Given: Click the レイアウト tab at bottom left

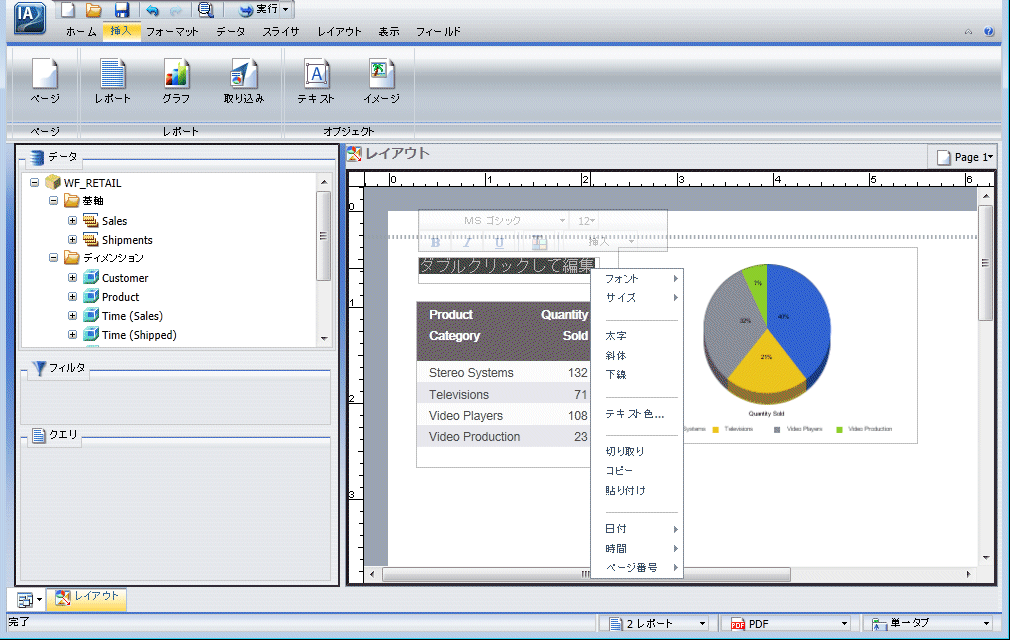Looking at the screenshot, I should click(x=88, y=598).
